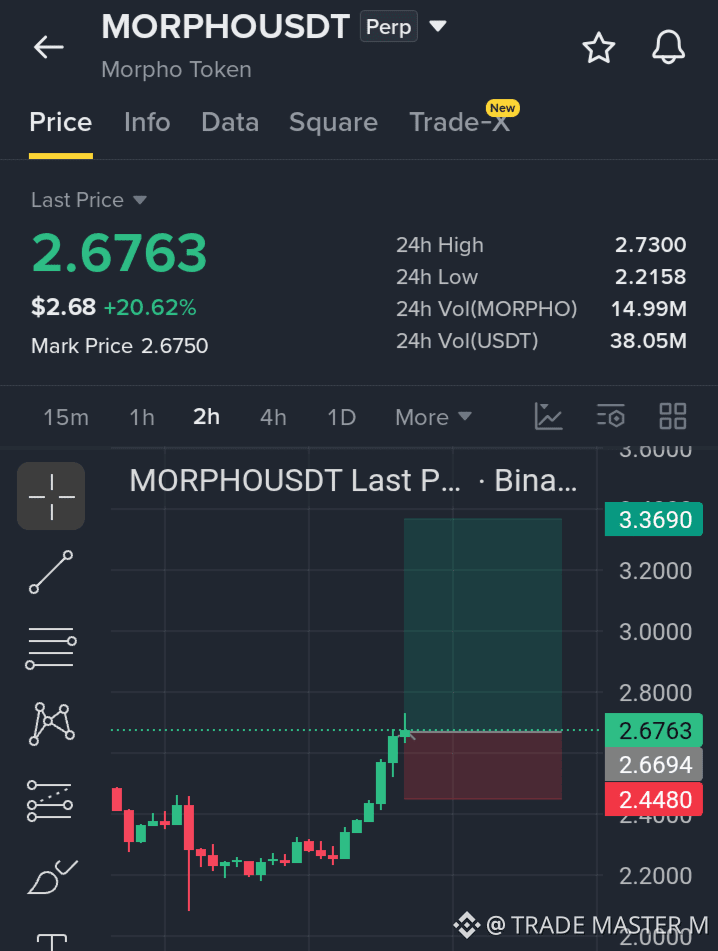Select the horizontal lines drawing tool
Screen dimensions: 718x951
tap(51, 648)
